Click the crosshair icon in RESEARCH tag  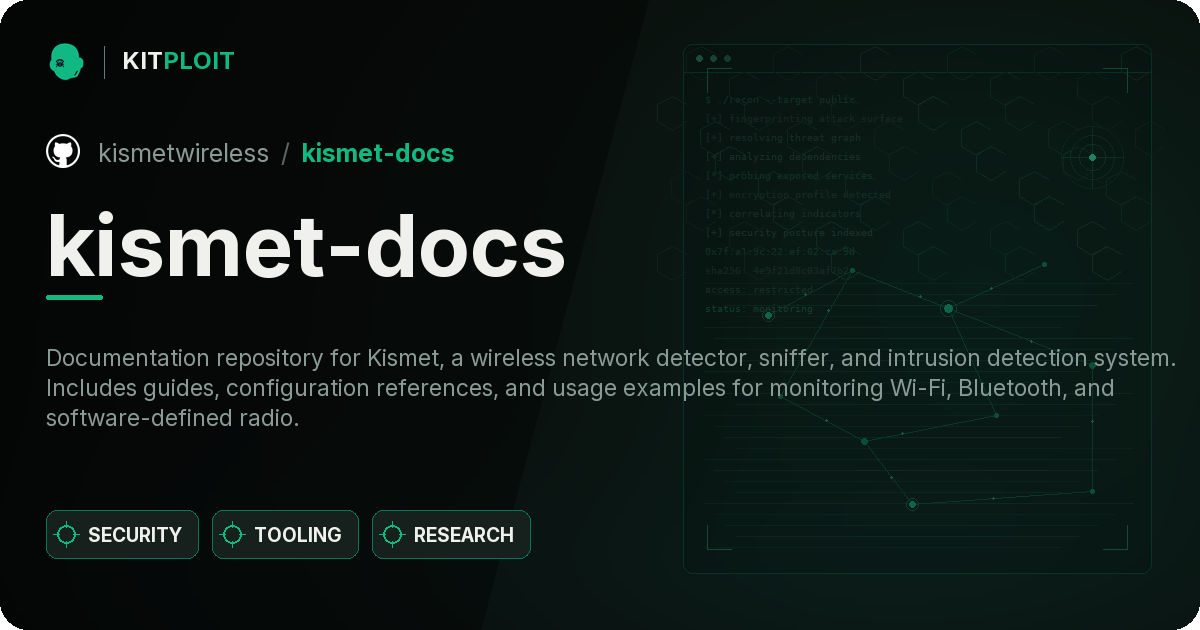coord(393,535)
